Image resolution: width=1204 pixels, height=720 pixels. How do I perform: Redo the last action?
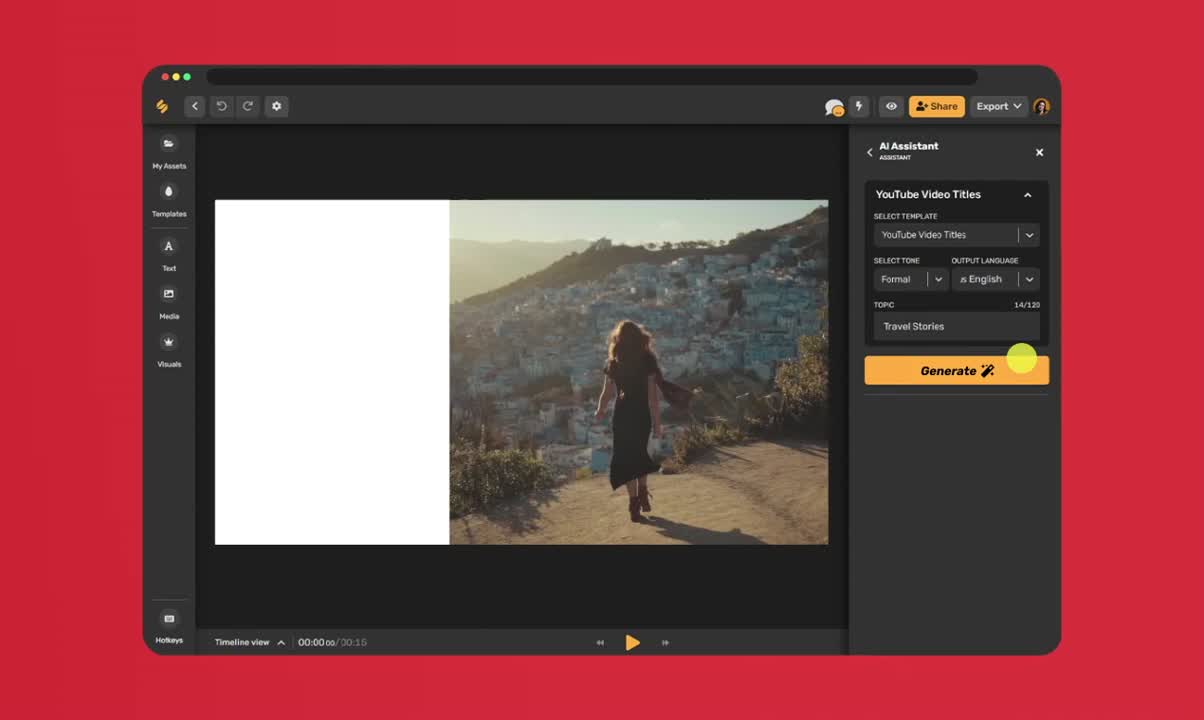coord(248,106)
